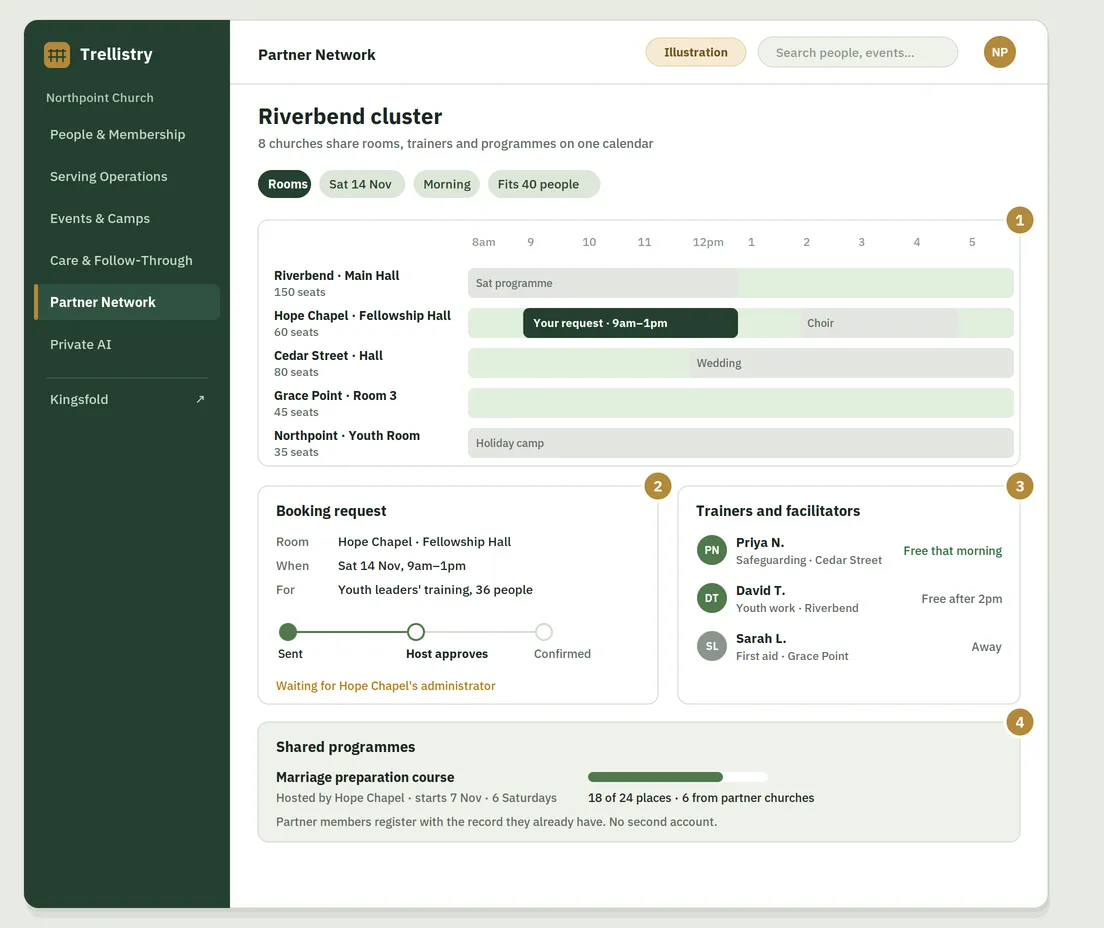The image size is (1104, 928).
Task: Click the Sent step marker
Action: coord(287,632)
